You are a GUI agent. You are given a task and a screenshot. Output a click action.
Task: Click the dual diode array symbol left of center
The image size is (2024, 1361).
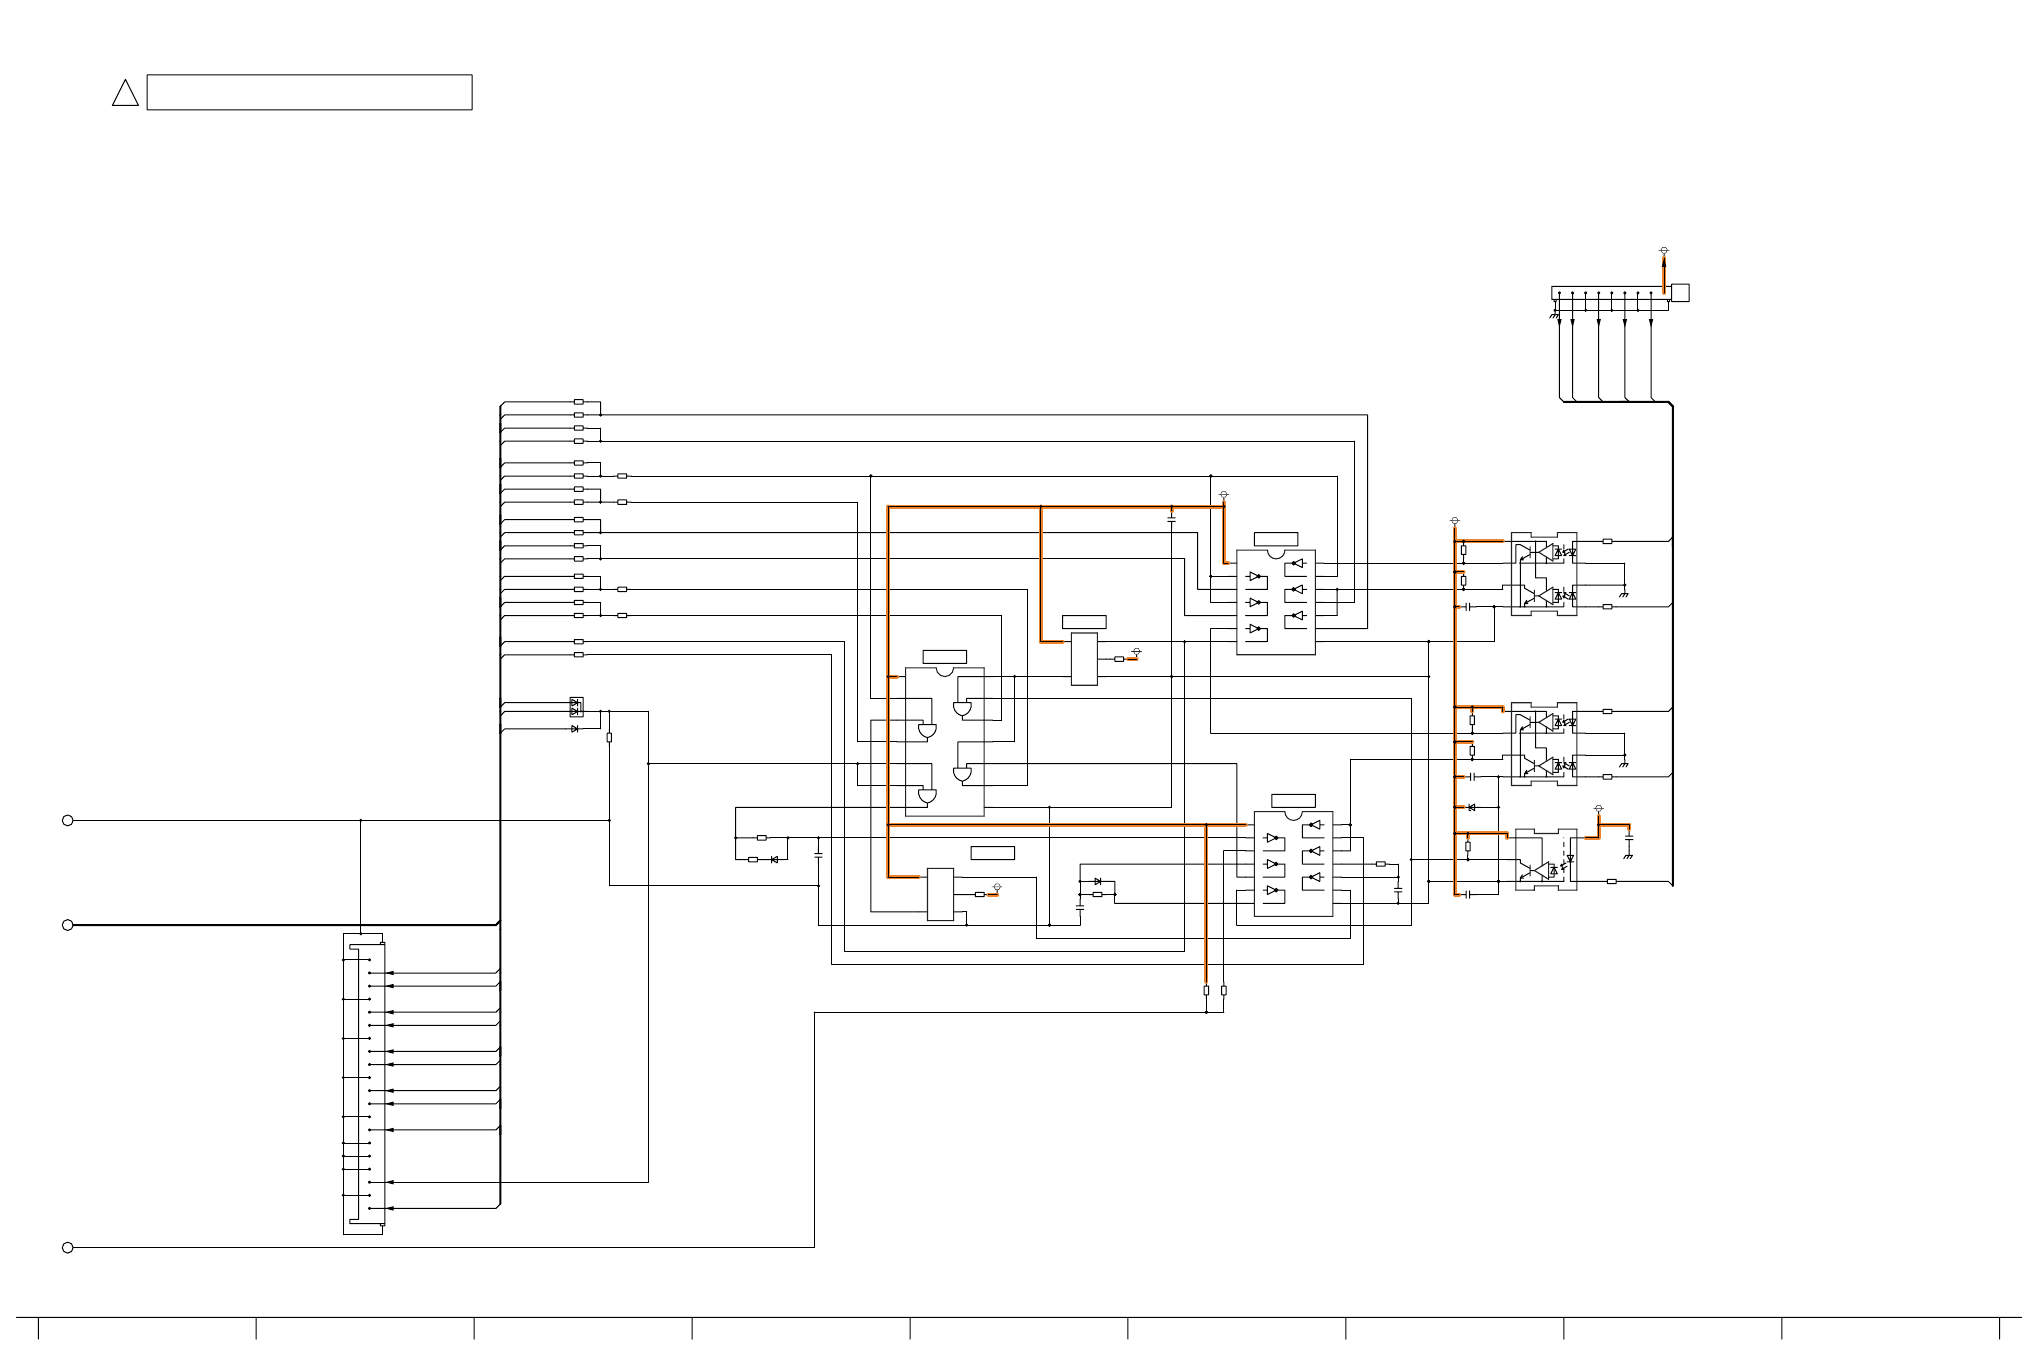pyautogui.click(x=576, y=707)
